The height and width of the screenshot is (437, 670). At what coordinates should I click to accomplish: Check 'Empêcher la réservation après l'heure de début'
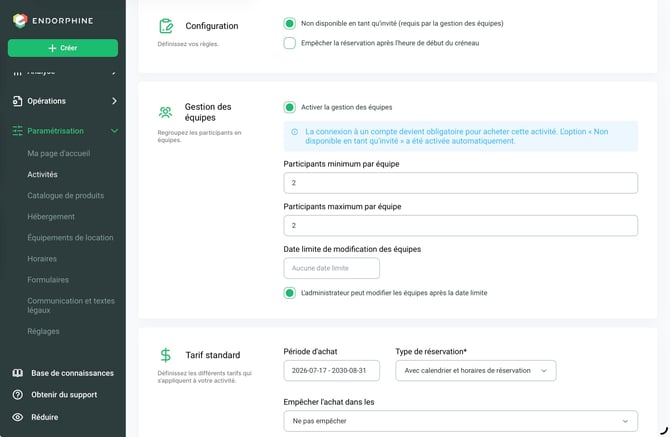[x=289, y=43]
